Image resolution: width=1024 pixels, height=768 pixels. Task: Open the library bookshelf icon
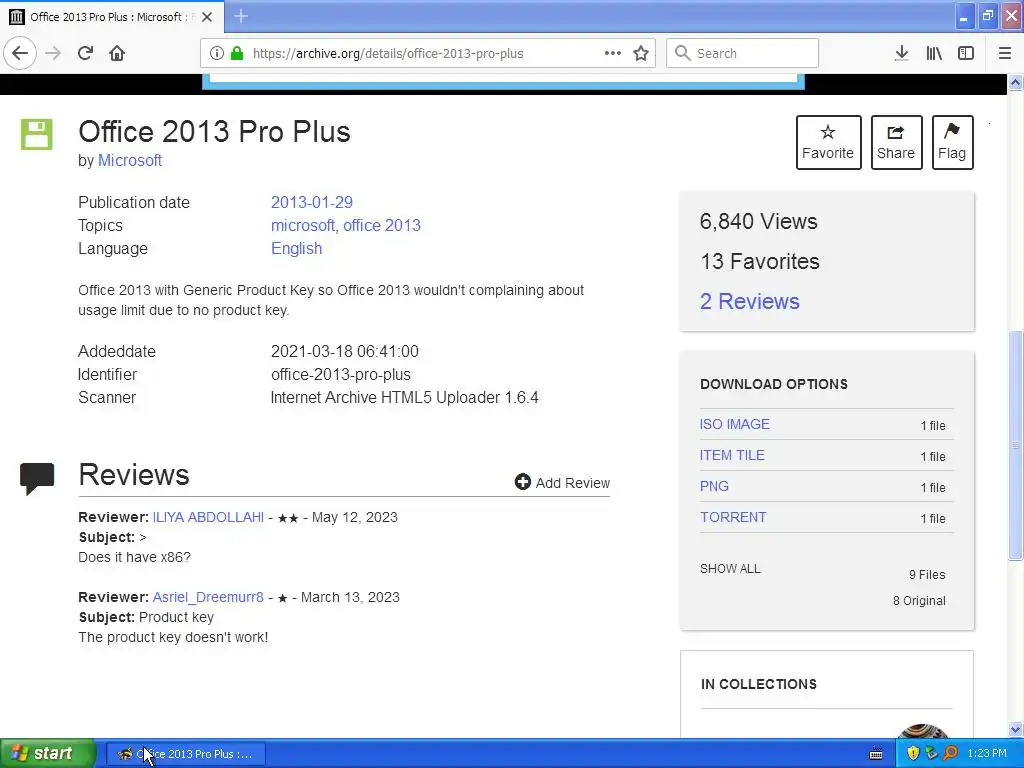[934, 53]
